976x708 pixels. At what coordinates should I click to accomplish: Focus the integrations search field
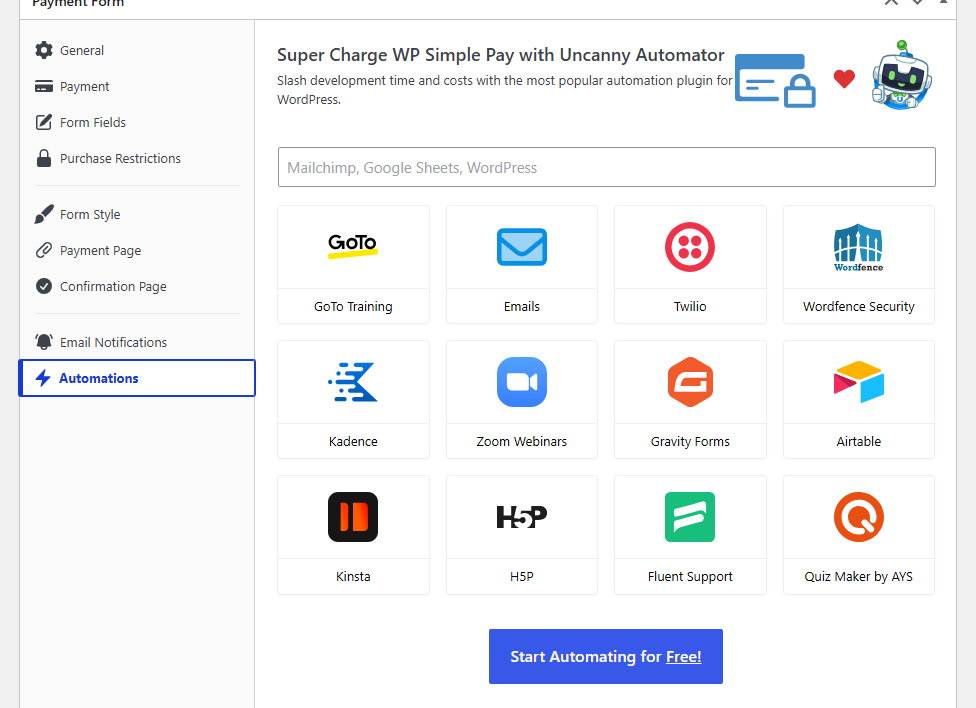pyautogui.click(x=607, y=167)
